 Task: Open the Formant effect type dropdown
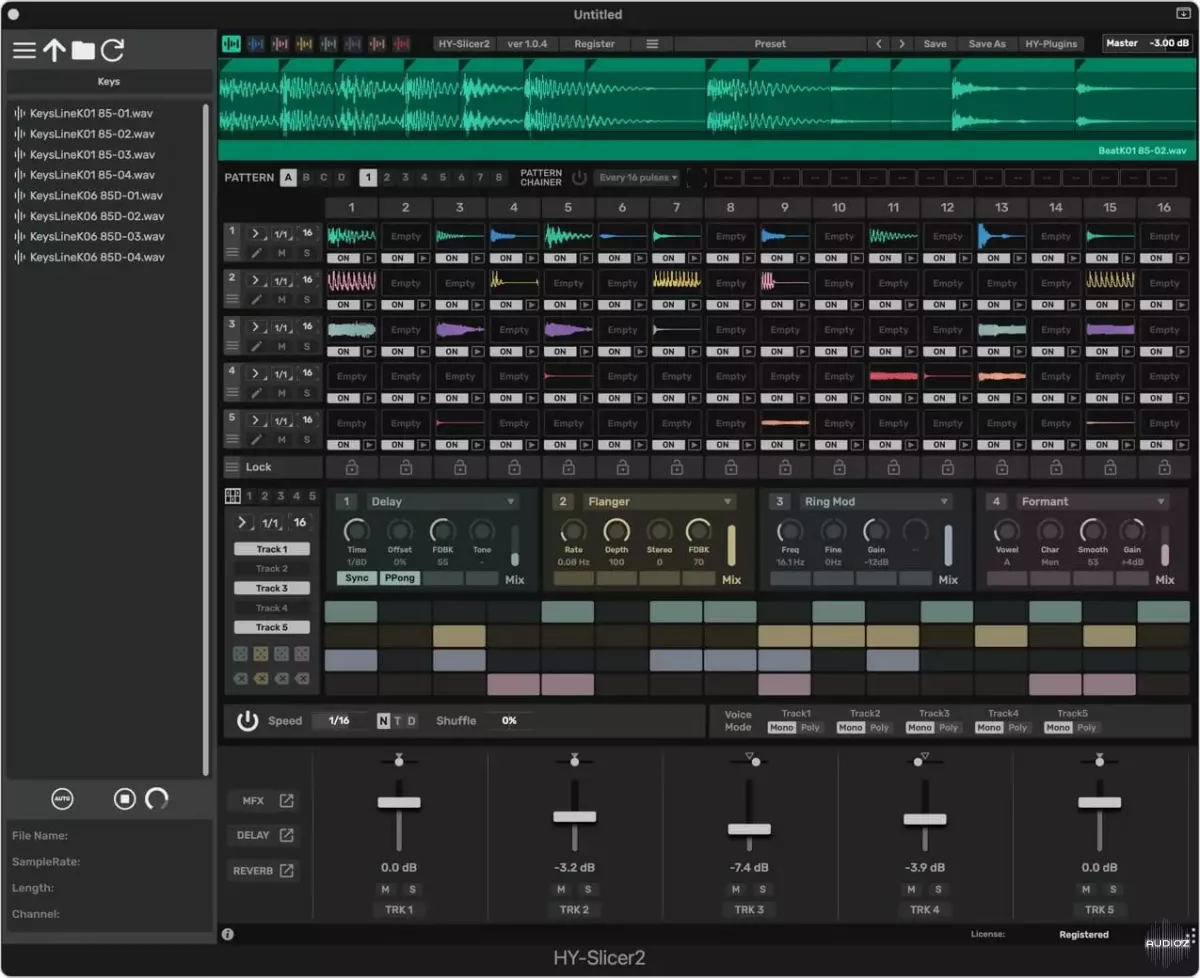tap(1093, 502)
